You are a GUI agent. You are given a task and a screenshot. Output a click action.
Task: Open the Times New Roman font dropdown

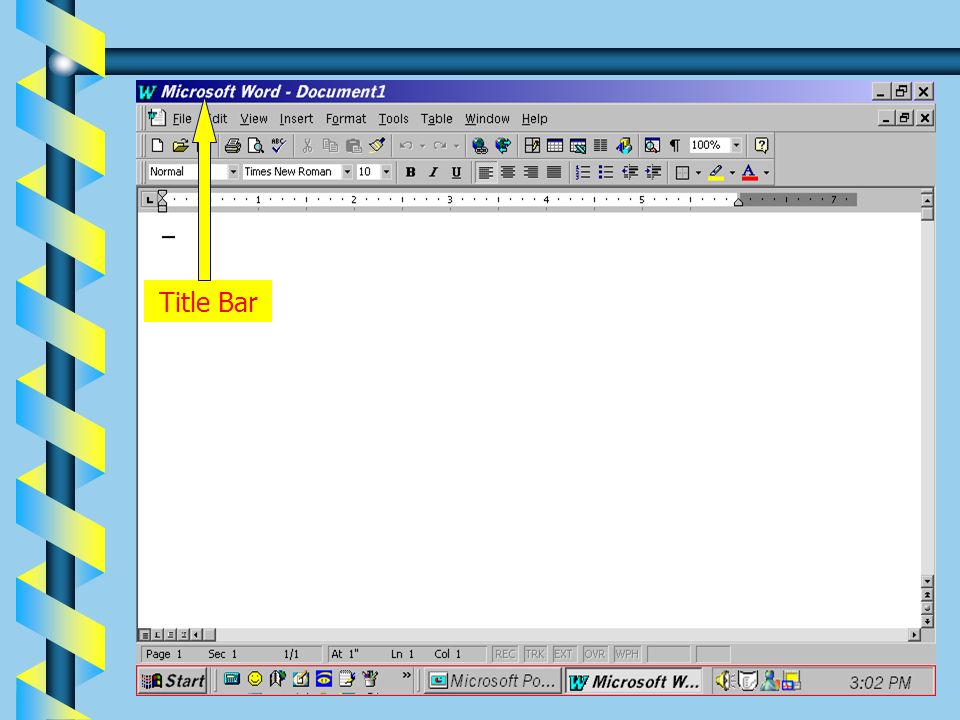(x=347, y=172)
